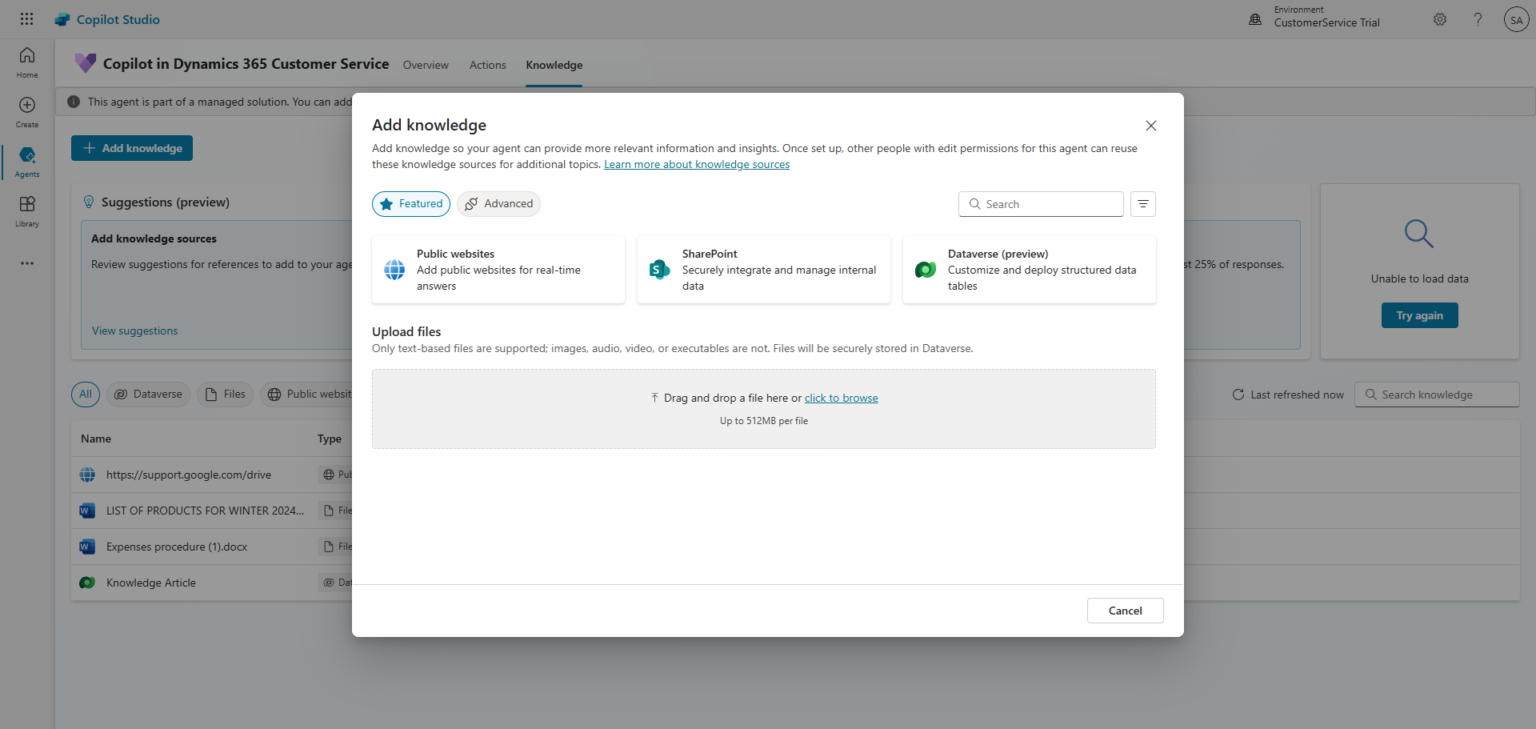Open the app launcher waffle menu
The image size is (1536, 729).
click(x=26, y=18)
